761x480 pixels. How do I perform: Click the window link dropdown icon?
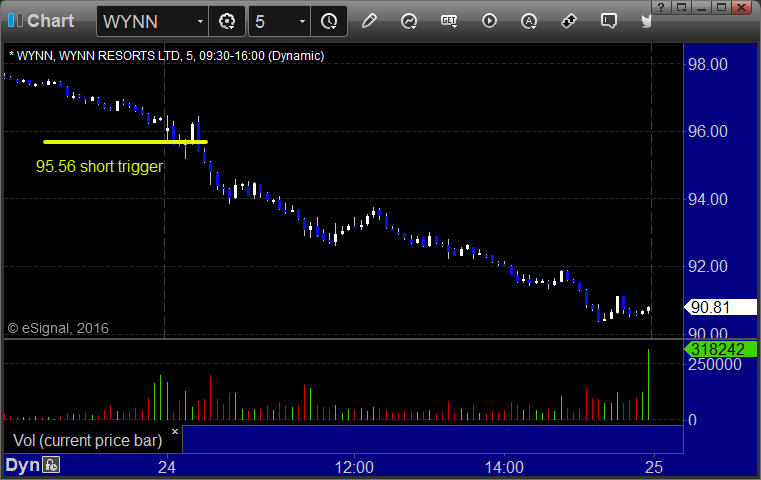tap(681, 7)
